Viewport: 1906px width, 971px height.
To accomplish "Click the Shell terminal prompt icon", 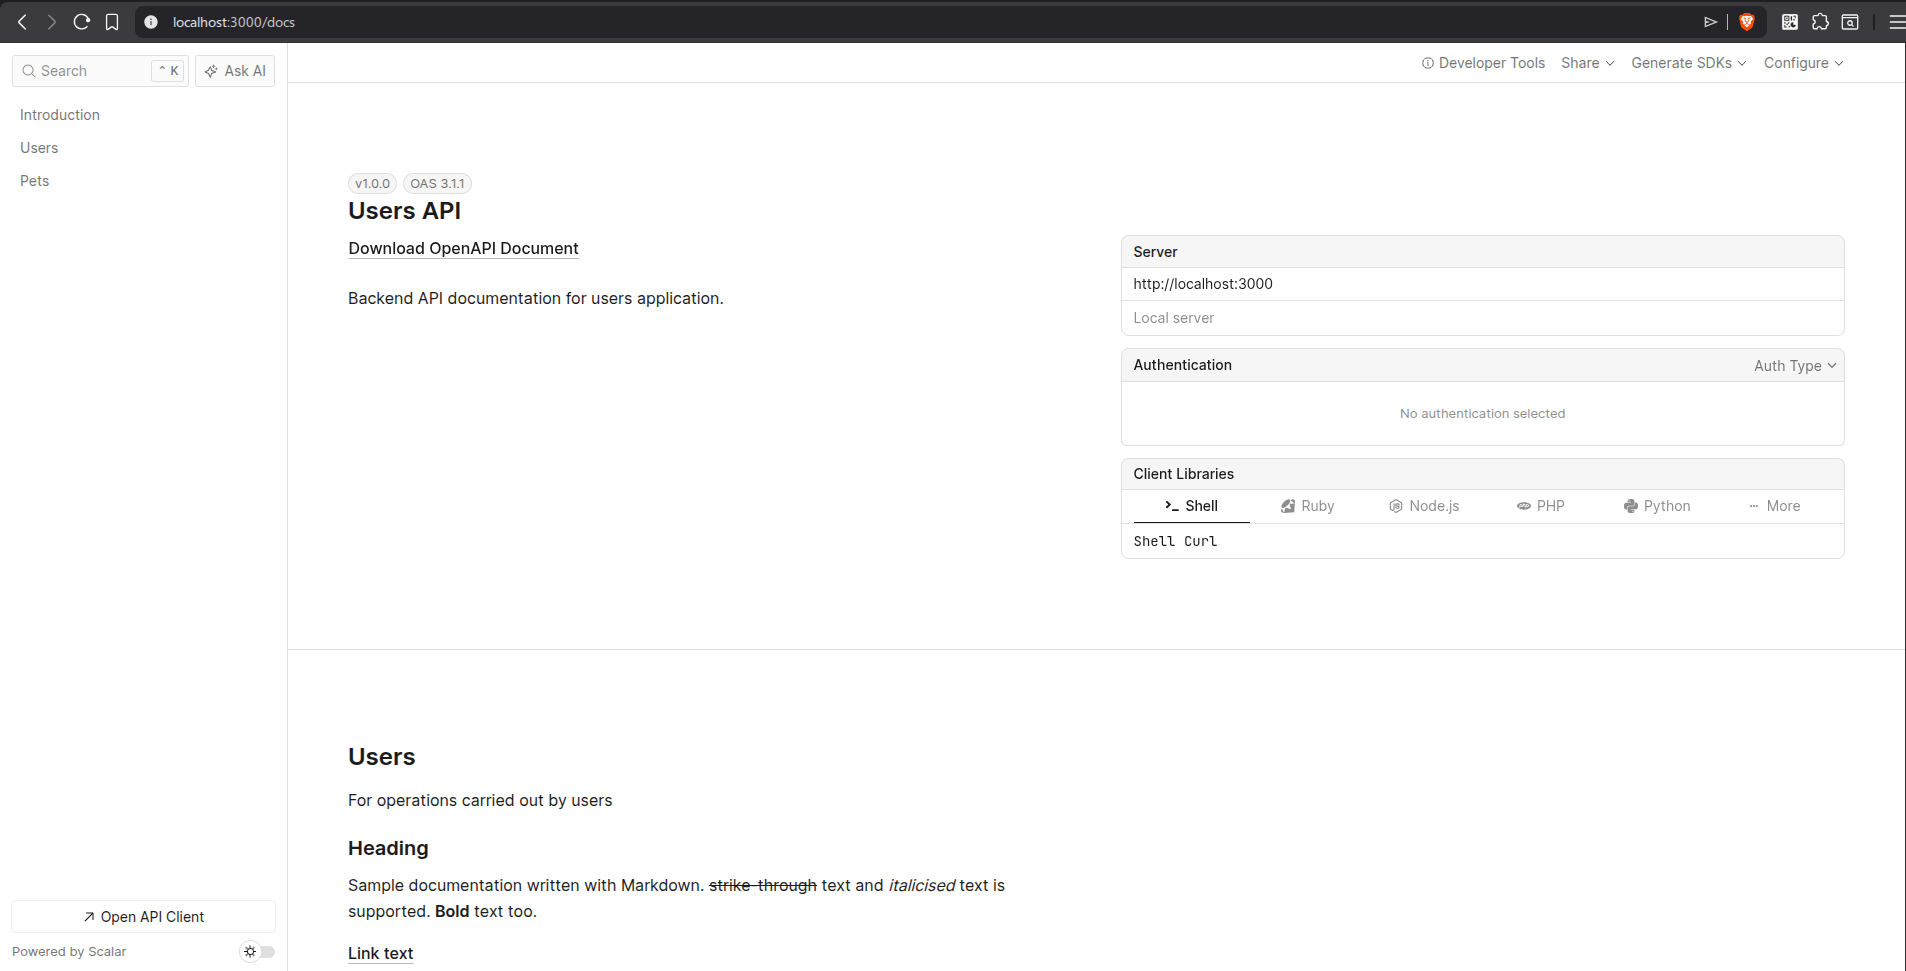I will click(1172, 506).
